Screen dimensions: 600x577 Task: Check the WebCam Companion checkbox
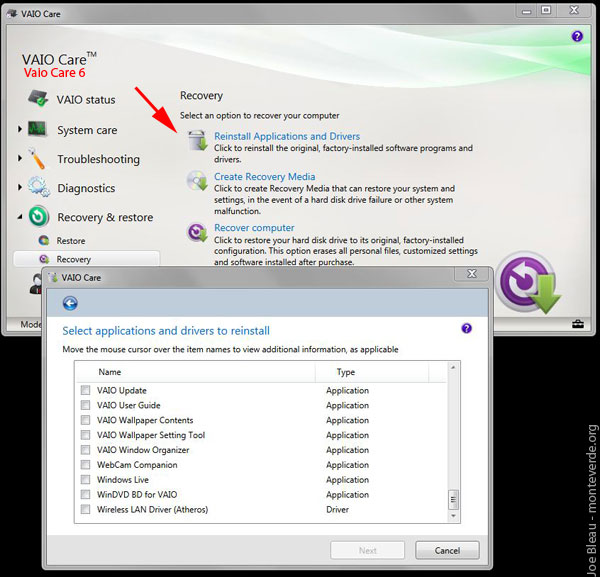coord(85,465)
